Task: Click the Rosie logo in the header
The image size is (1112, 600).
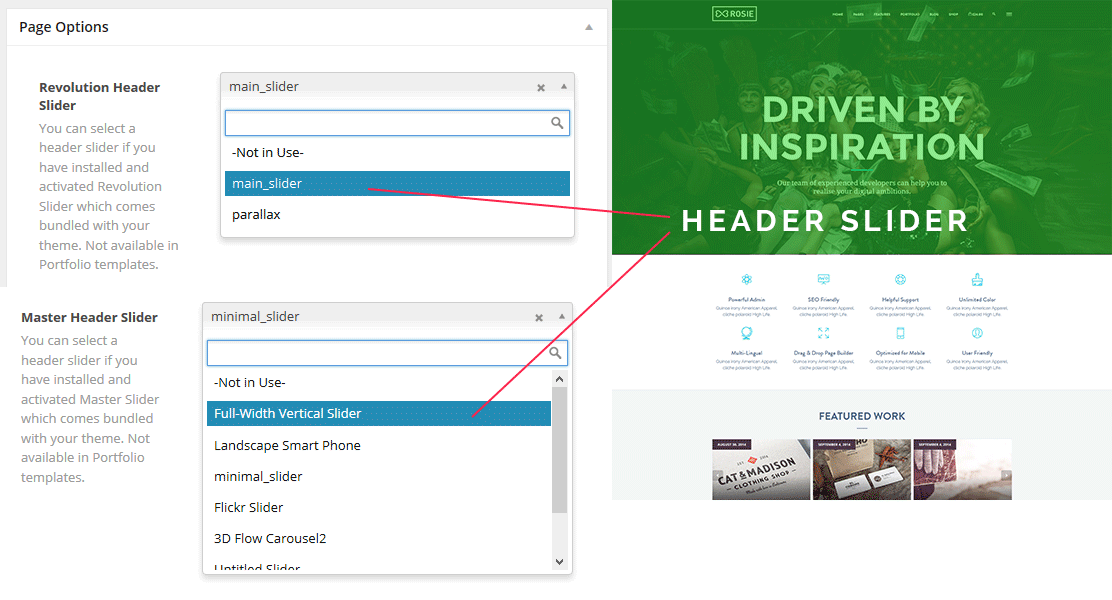Action: 734,14
